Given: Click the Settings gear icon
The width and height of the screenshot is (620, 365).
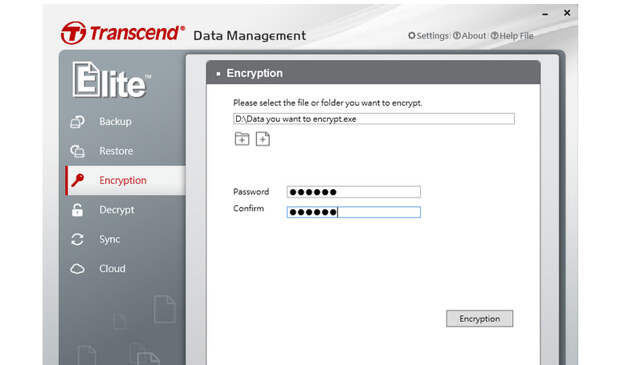Looking at the screenshot, I should pyautogui.click(x=412, y=36).
